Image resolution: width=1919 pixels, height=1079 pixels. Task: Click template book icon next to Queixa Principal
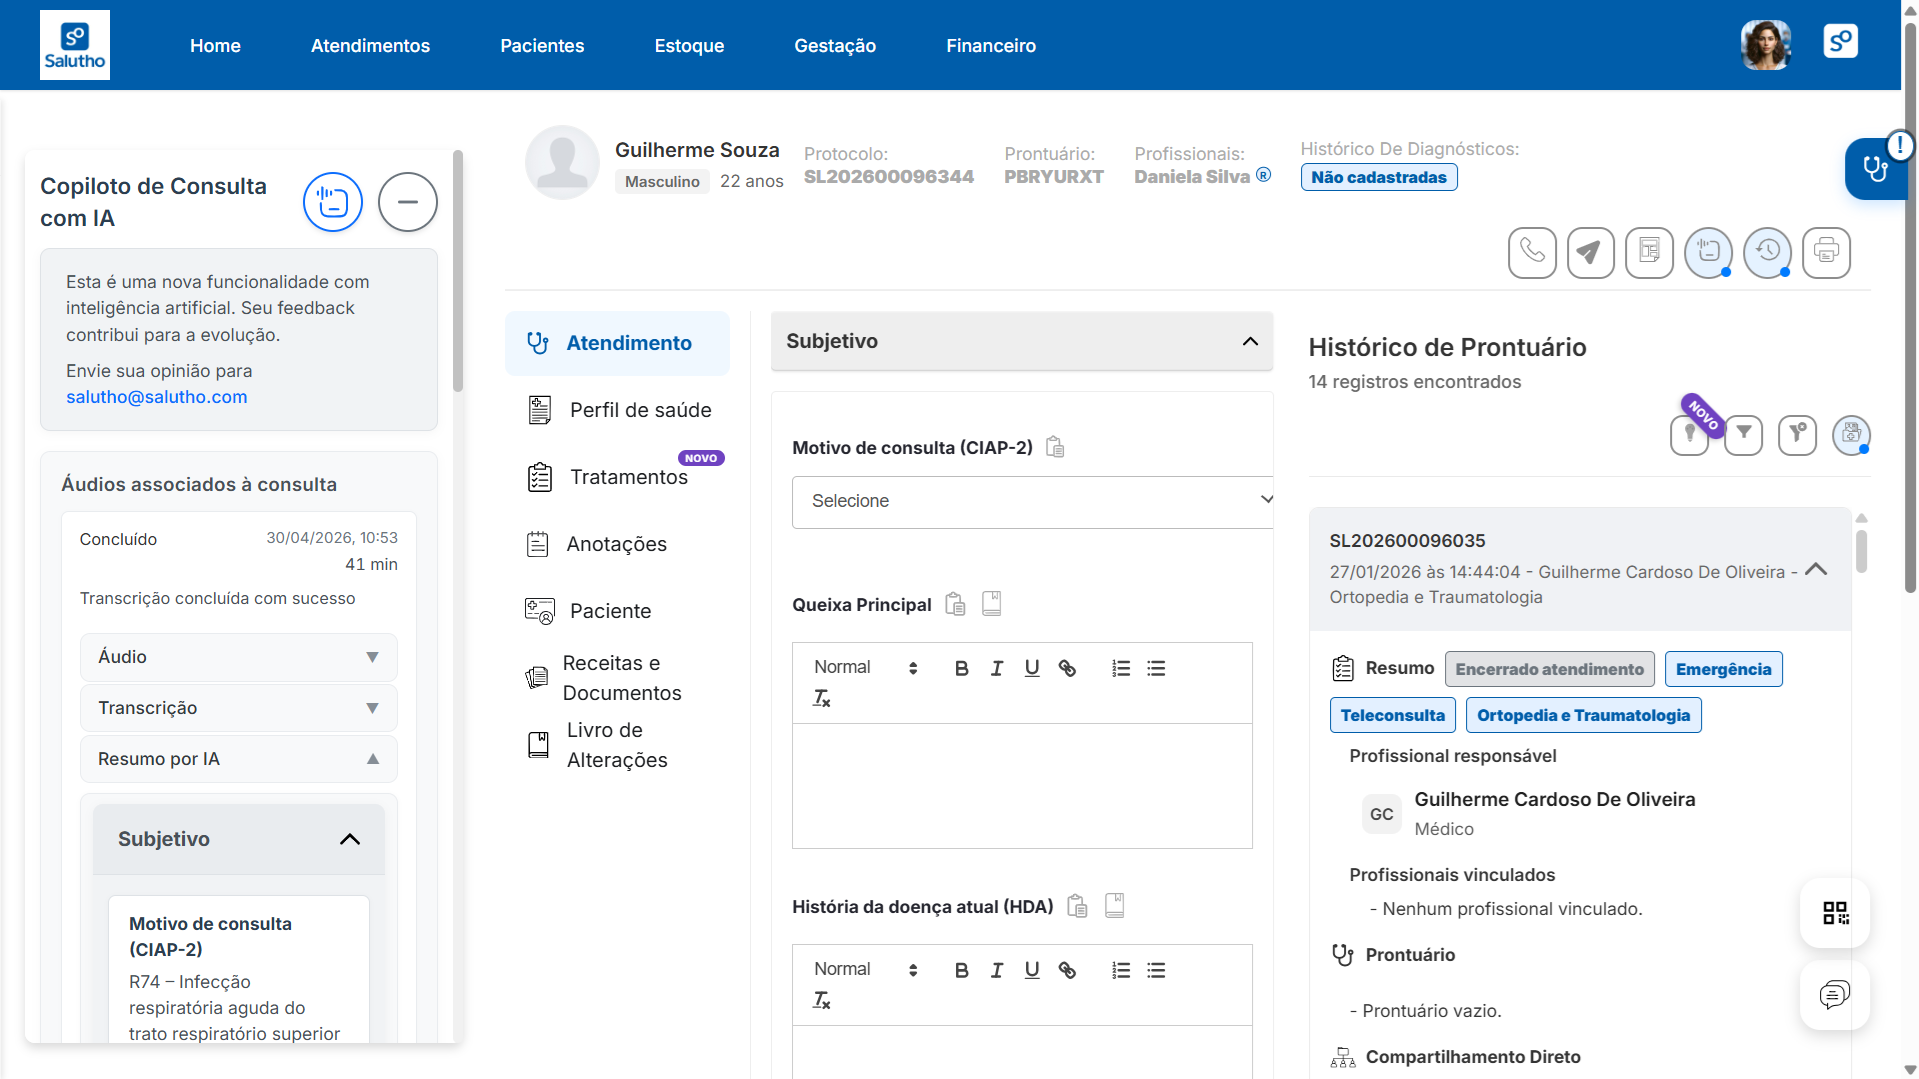pos(991,603)
